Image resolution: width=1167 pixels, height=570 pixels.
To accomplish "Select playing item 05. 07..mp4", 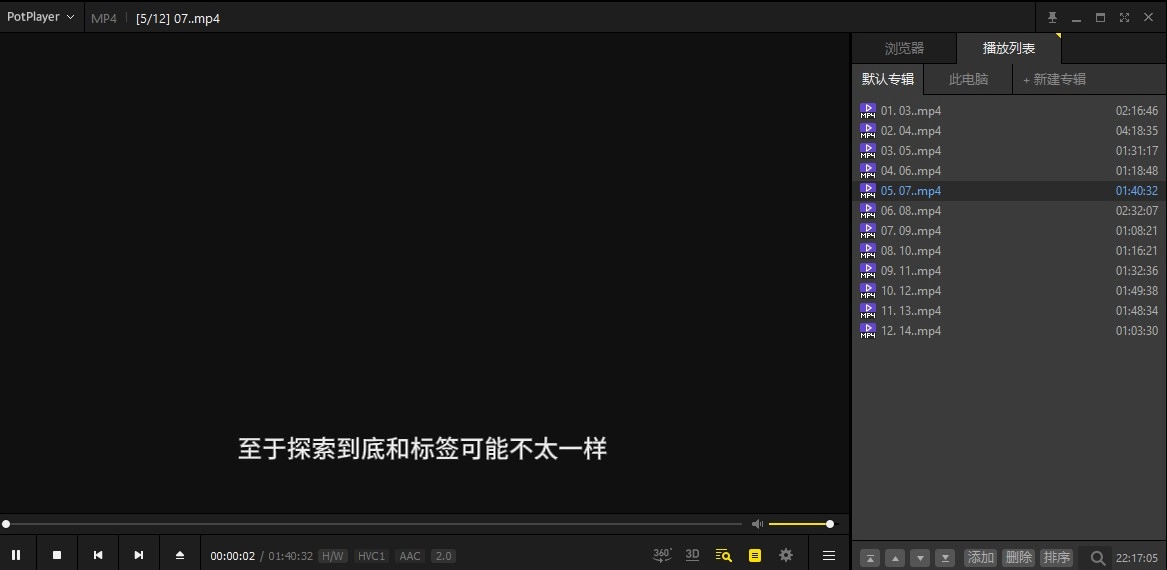I will [1008, 191].
